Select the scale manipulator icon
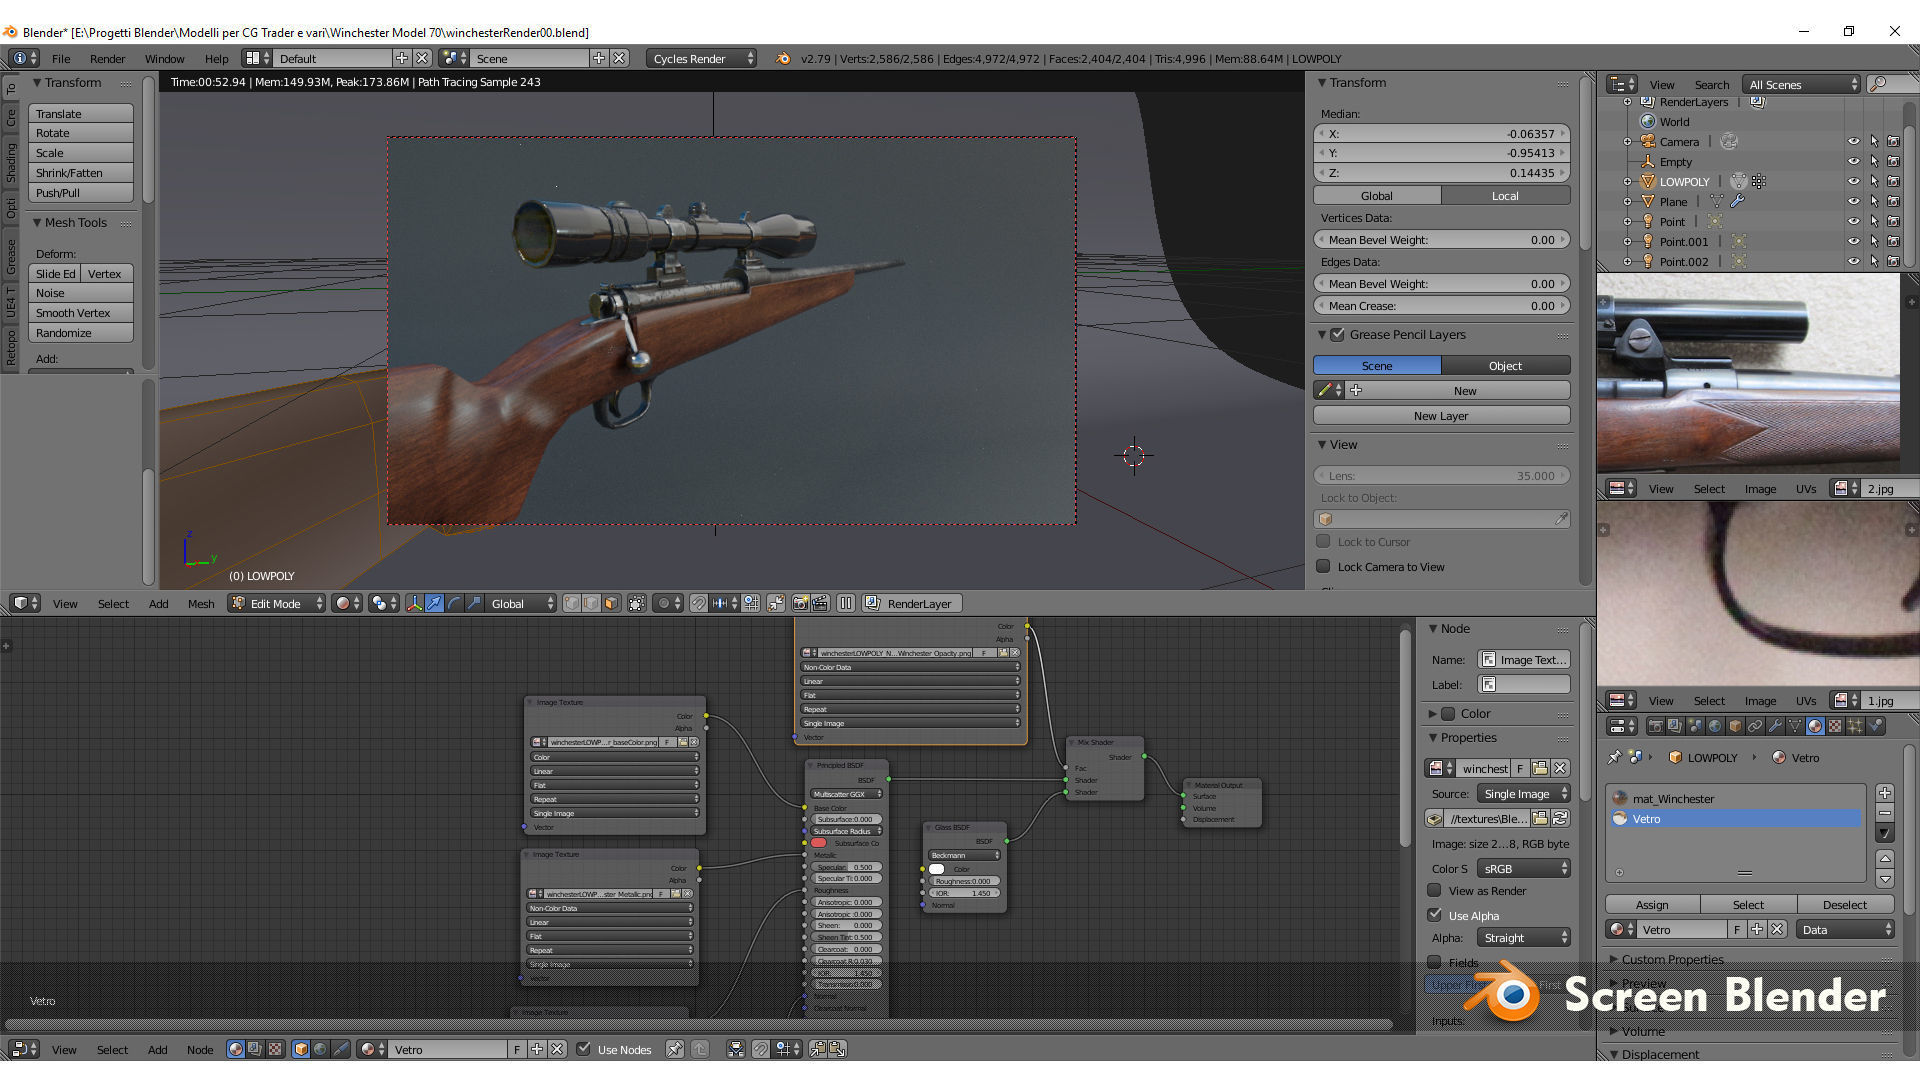The image size is (1920, 1080). (474, 603)
